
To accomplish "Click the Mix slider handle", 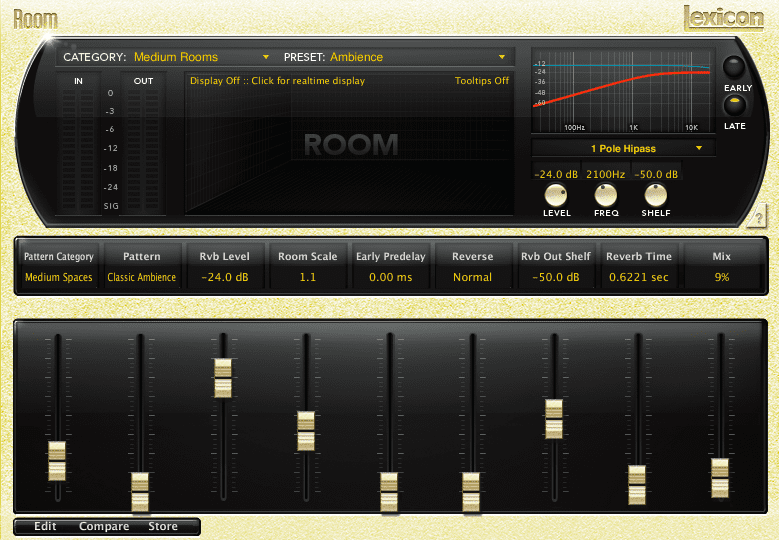I will pos(720,478).
